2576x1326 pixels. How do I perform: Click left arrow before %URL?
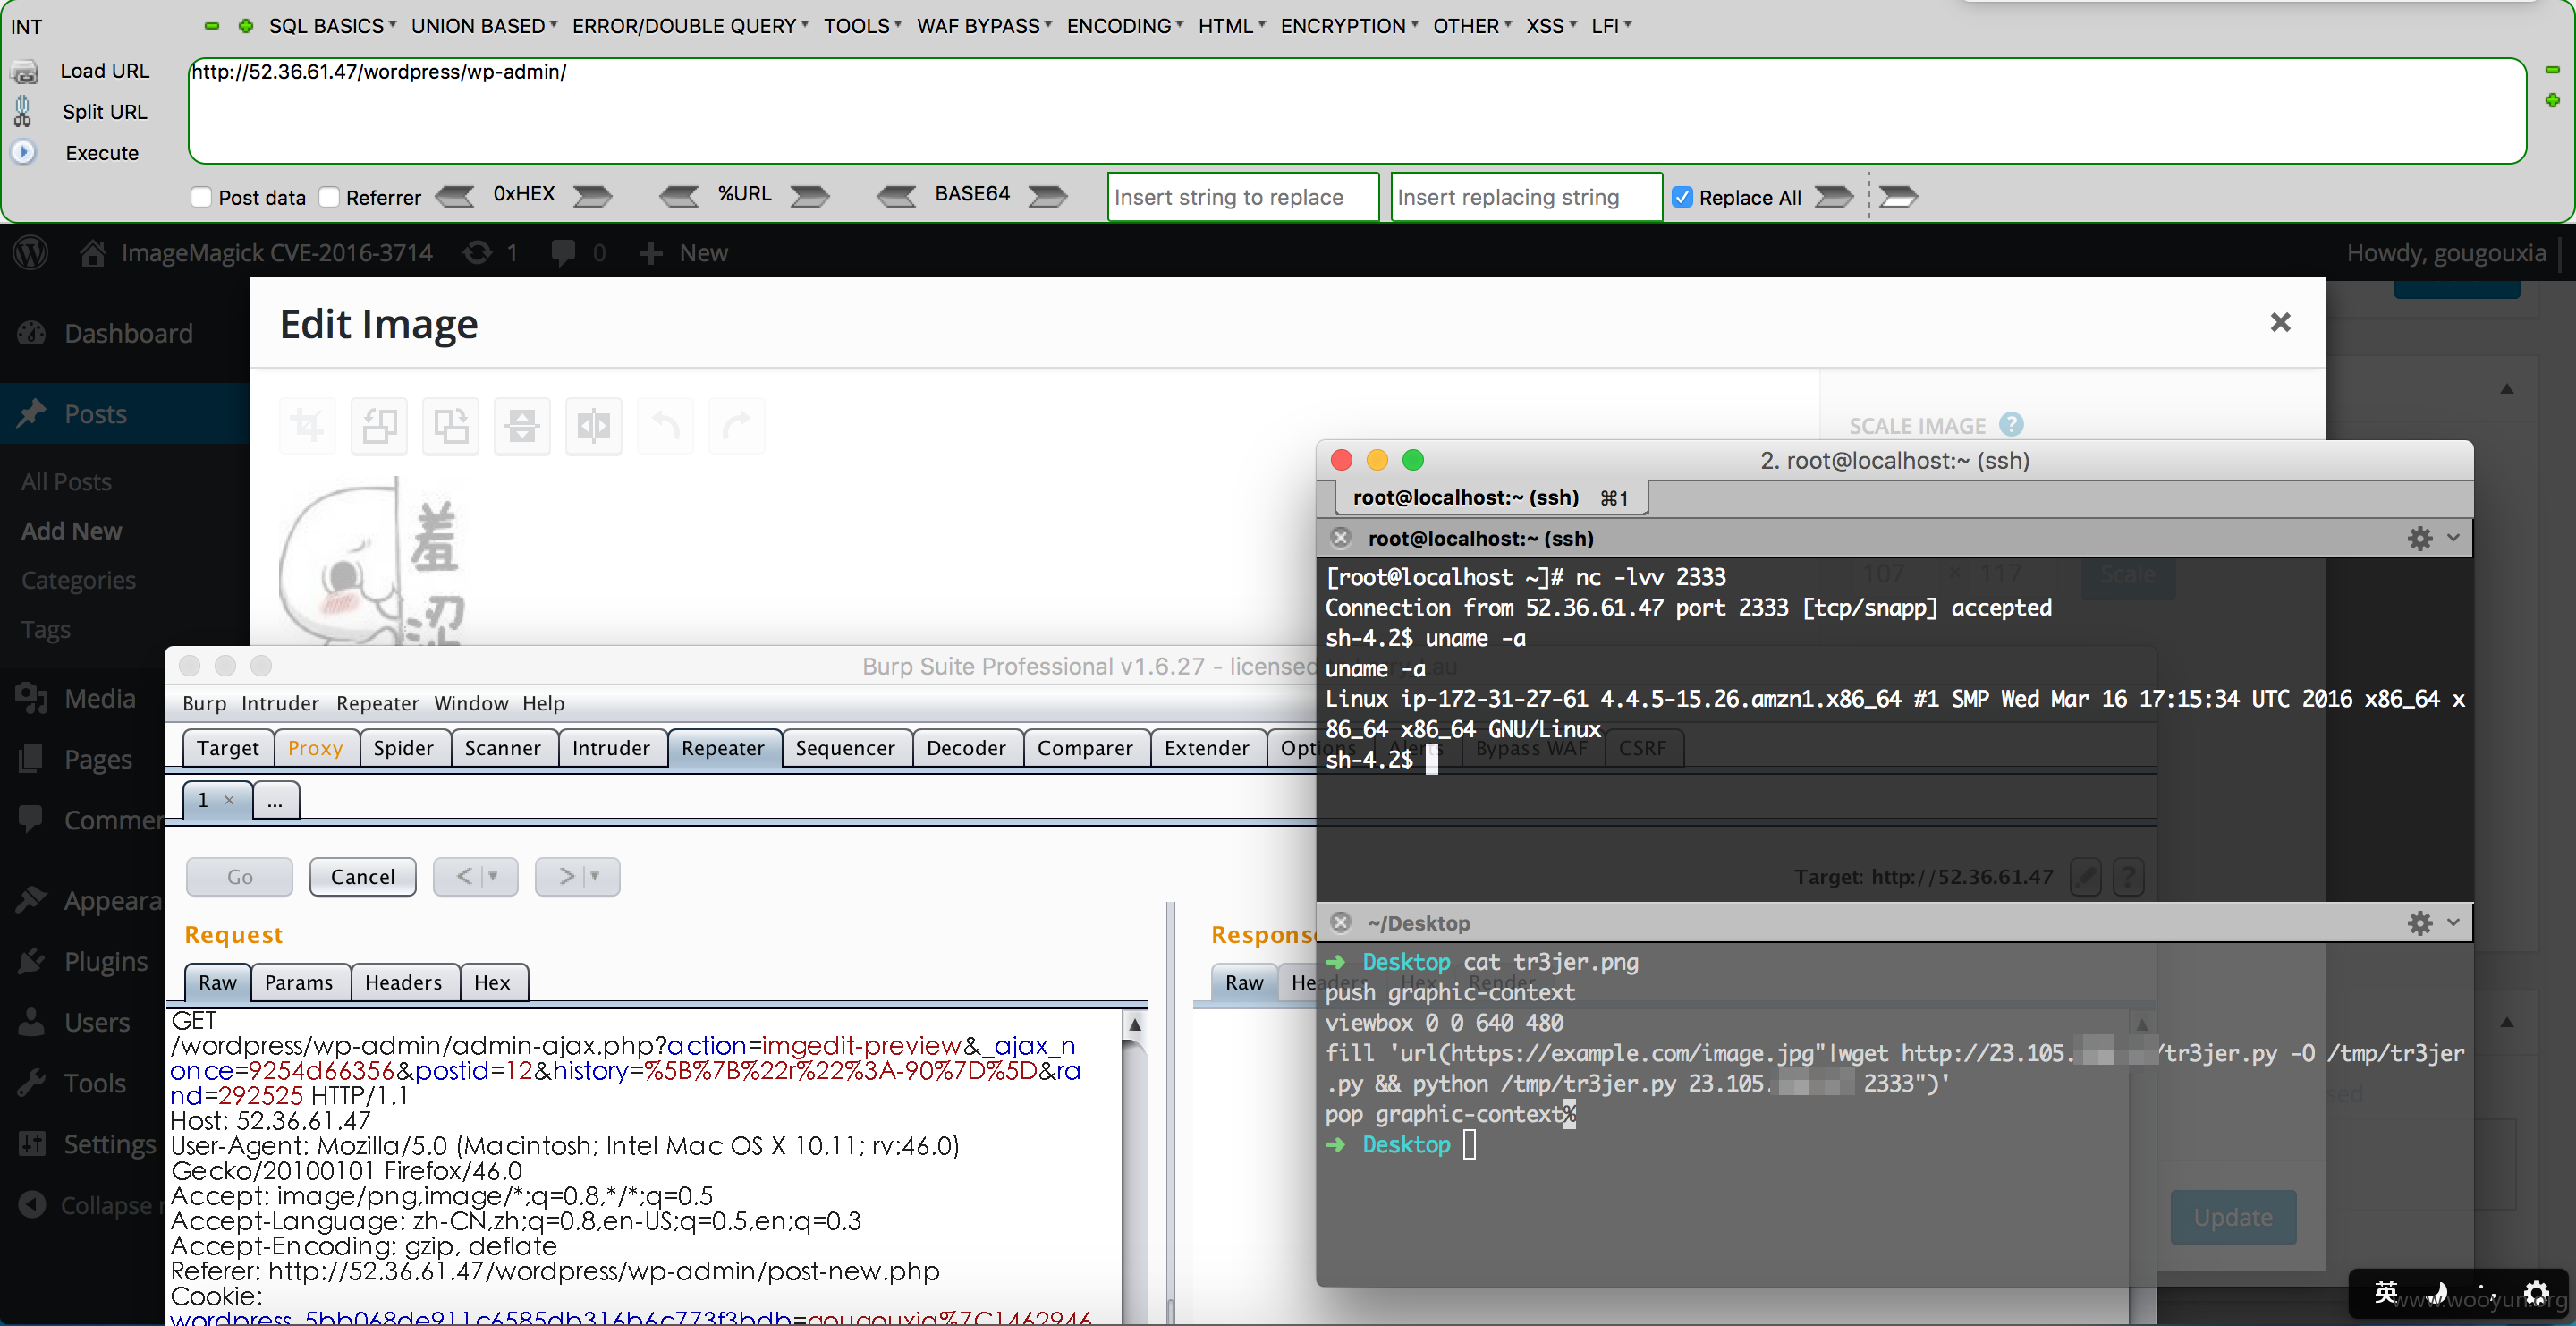click(x=680, y=196)
